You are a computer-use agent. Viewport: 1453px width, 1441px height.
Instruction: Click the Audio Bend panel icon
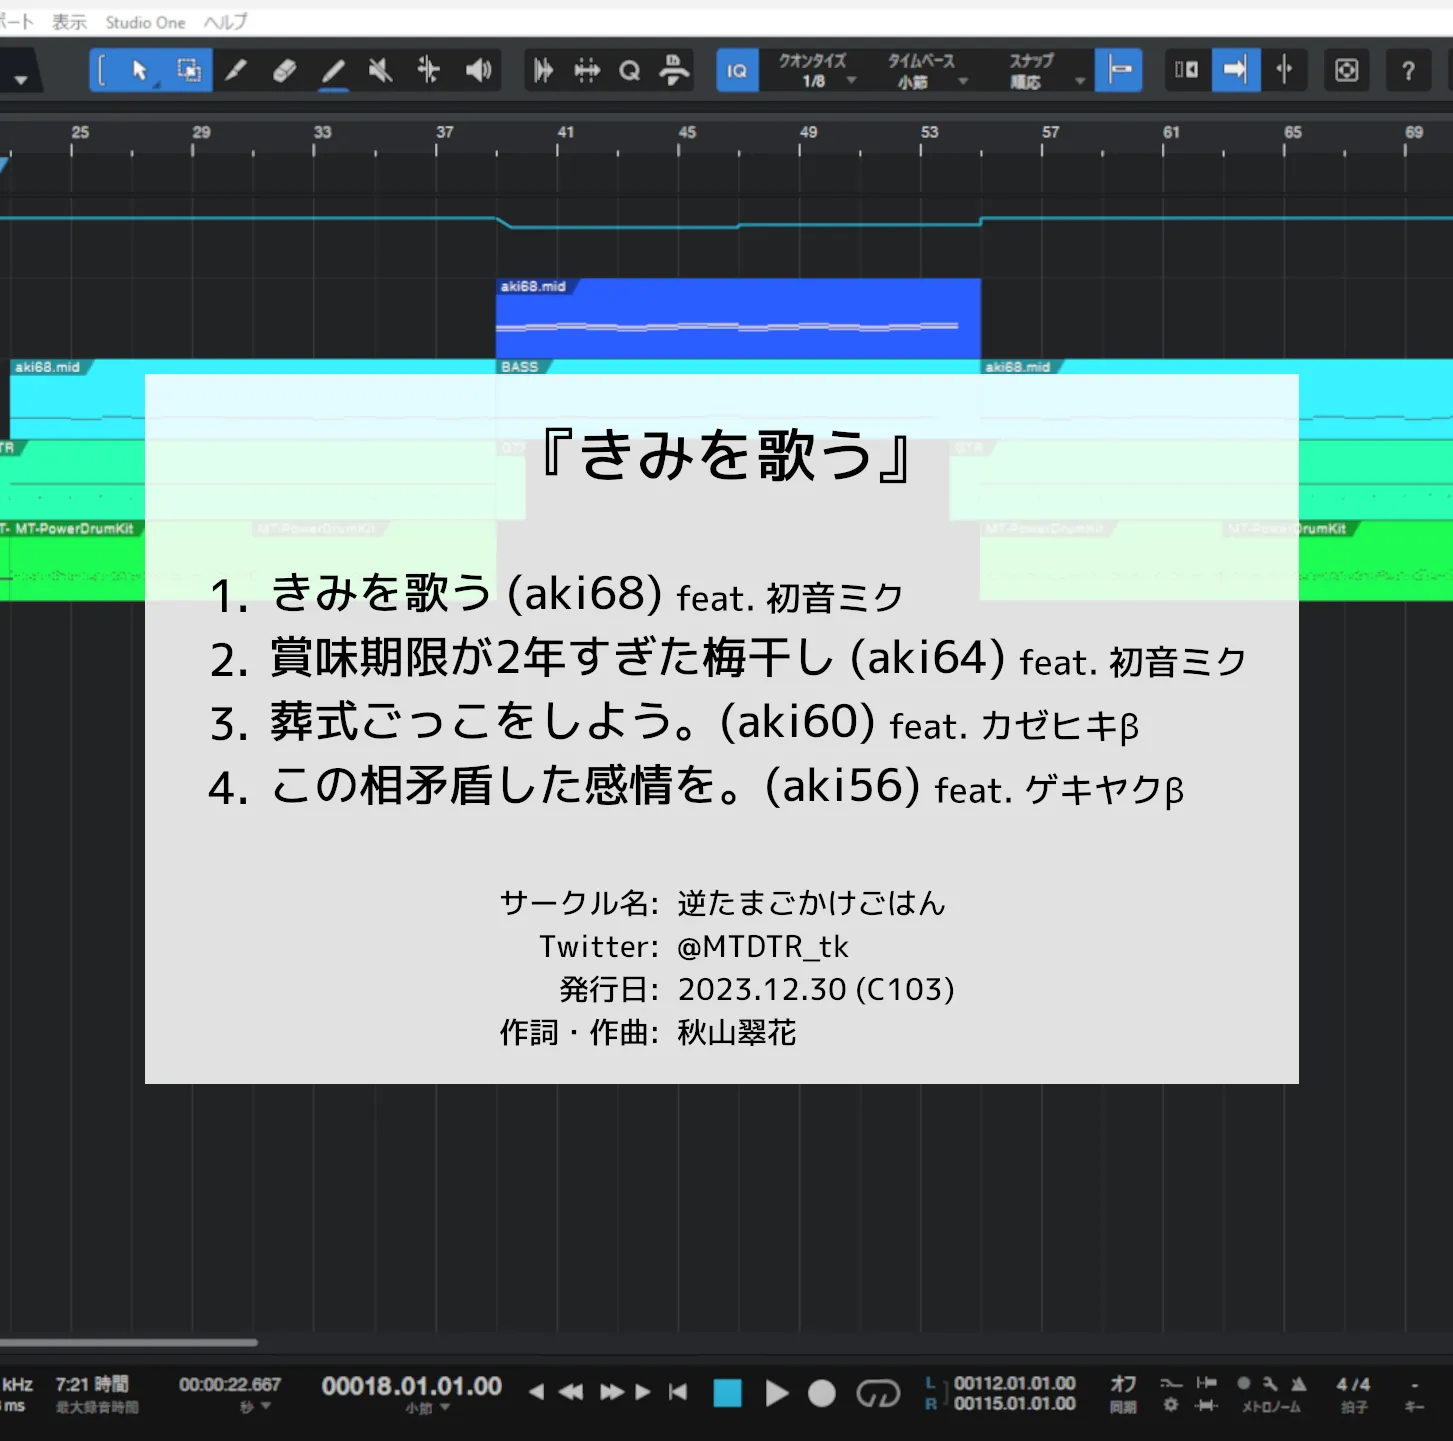(587, 70)
